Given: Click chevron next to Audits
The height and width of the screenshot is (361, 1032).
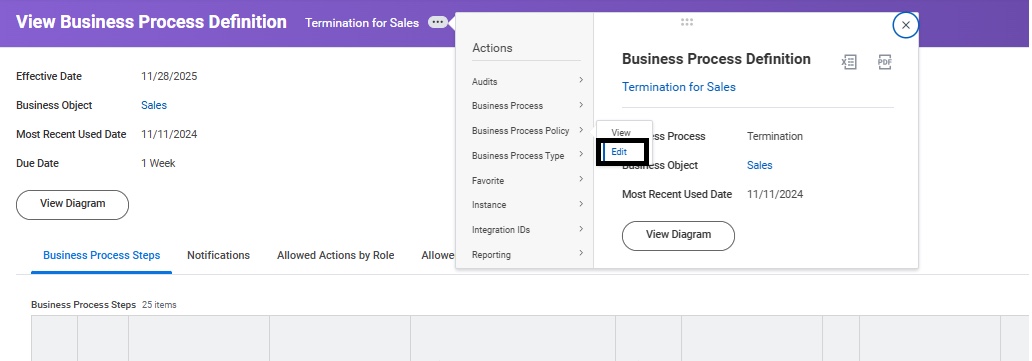Looking at the screenshot, I should (x=581, y=80).
